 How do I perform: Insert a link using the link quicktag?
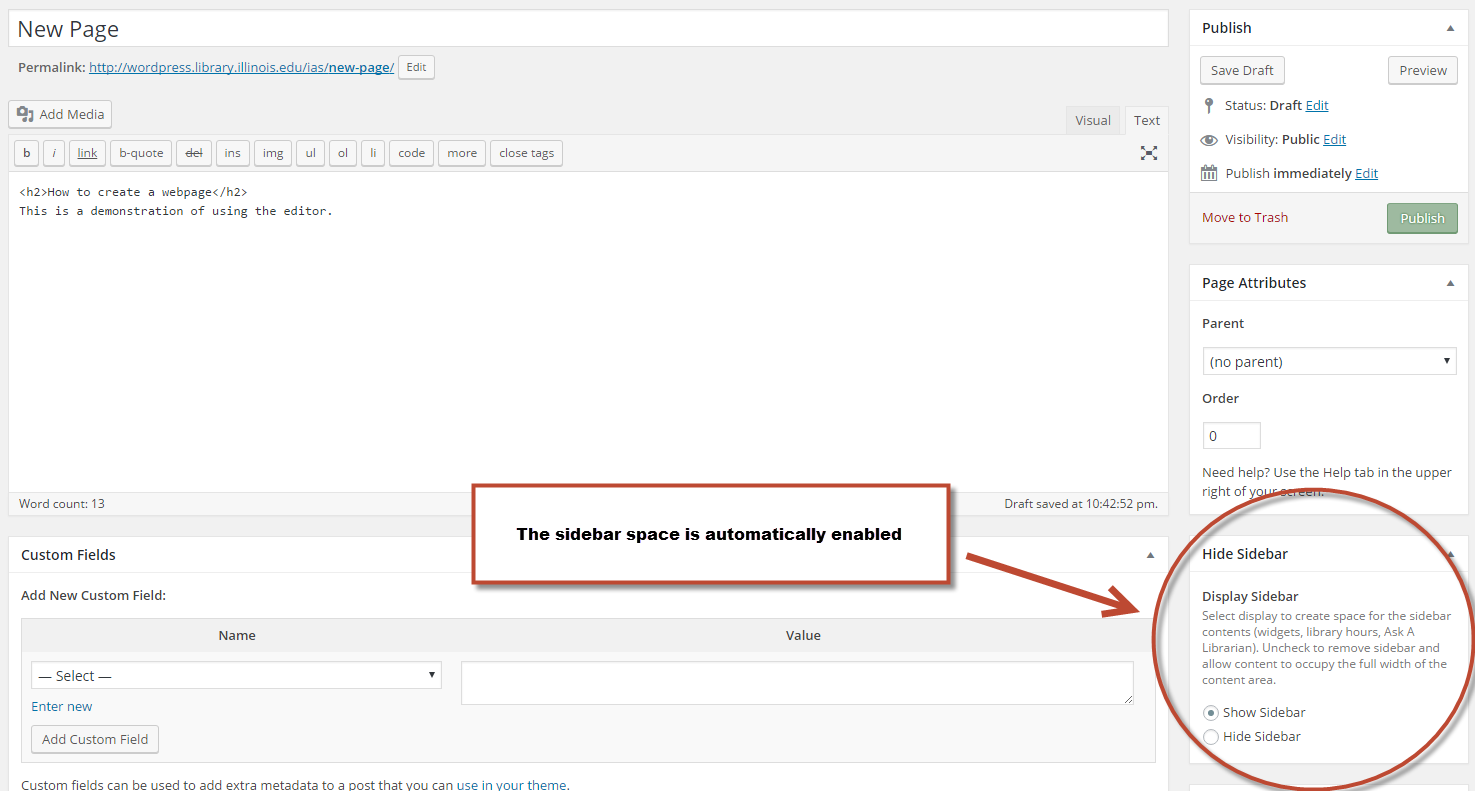[x=88, y=153]
